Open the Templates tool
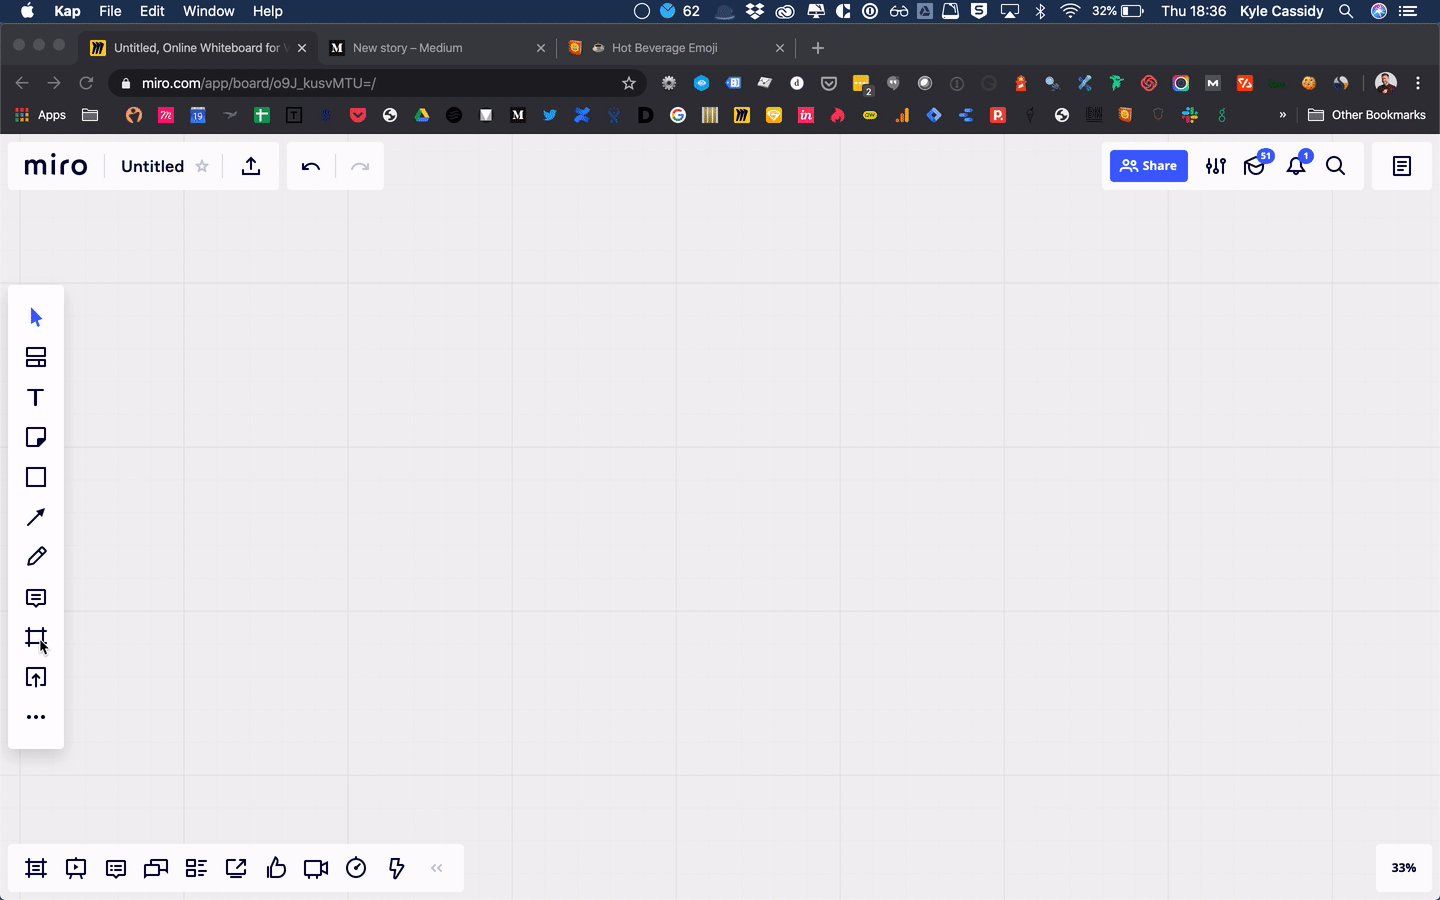Screen dimensions: 1440x900 [x=36, y=357]
